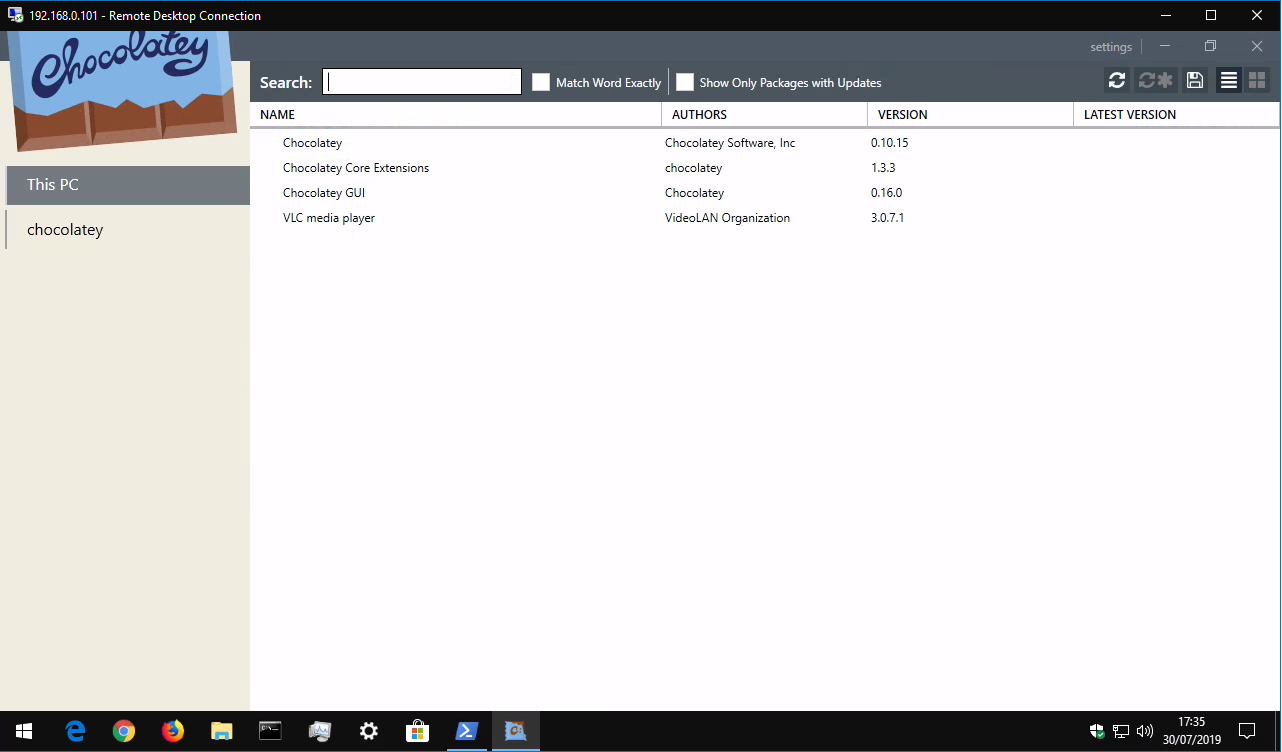Refresh the package list with the refresh icon
1282x752 pixels.
[x=1117, y=81]
